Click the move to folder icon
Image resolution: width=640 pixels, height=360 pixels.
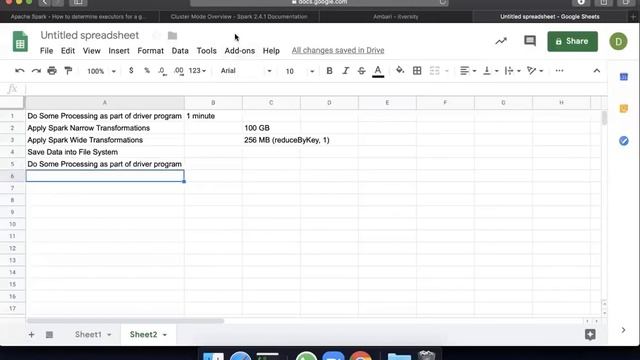[x=173, y=36]
